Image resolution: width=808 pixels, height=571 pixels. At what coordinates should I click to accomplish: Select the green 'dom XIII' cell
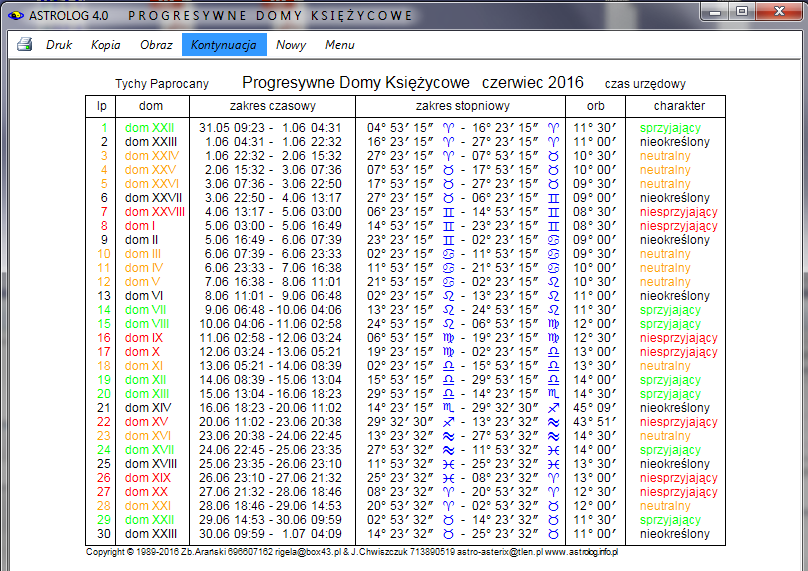[147, 394]
